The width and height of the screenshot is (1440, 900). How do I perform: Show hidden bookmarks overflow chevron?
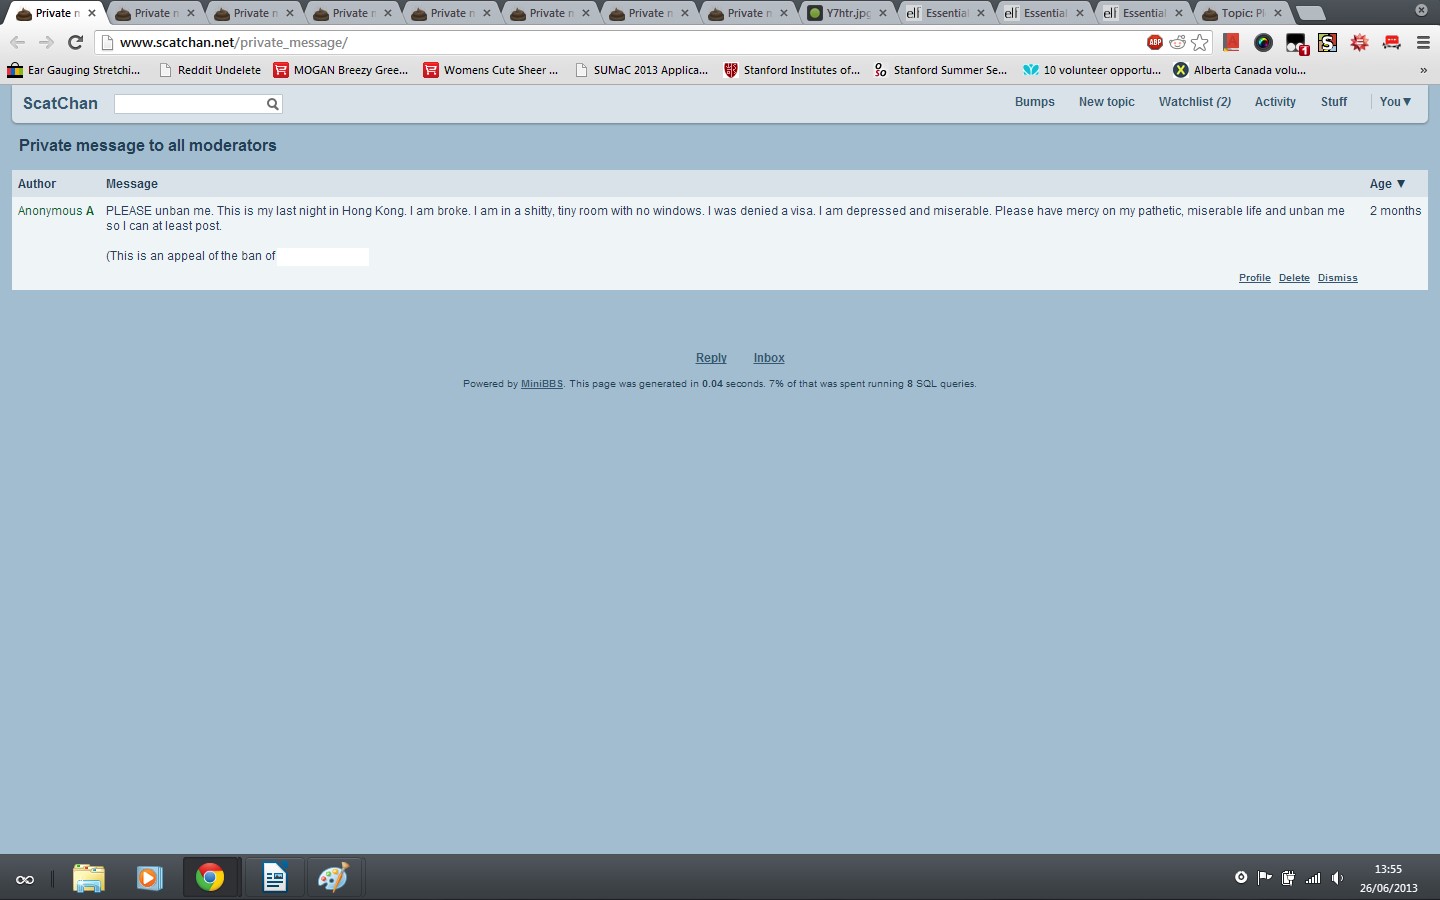click(x=1423, y=70)
